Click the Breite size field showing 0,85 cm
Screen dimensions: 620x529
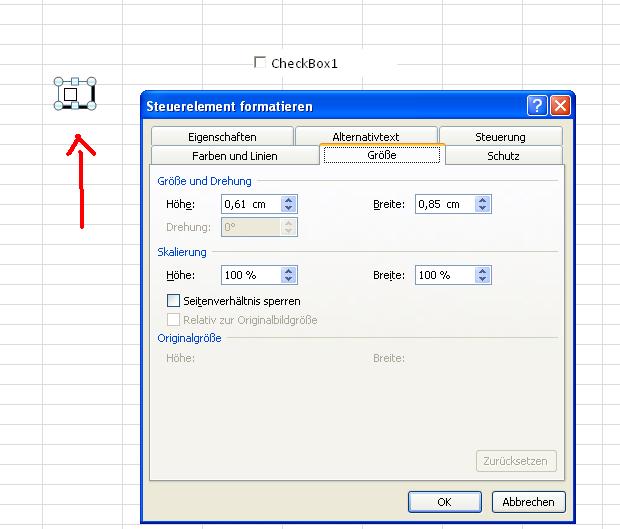tap(445, 204)
